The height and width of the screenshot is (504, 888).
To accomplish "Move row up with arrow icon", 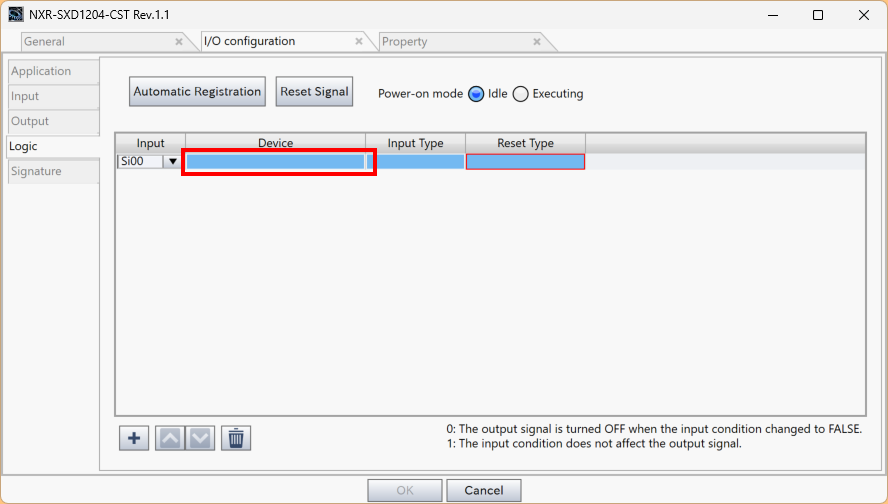I will [x=170, y=438].
